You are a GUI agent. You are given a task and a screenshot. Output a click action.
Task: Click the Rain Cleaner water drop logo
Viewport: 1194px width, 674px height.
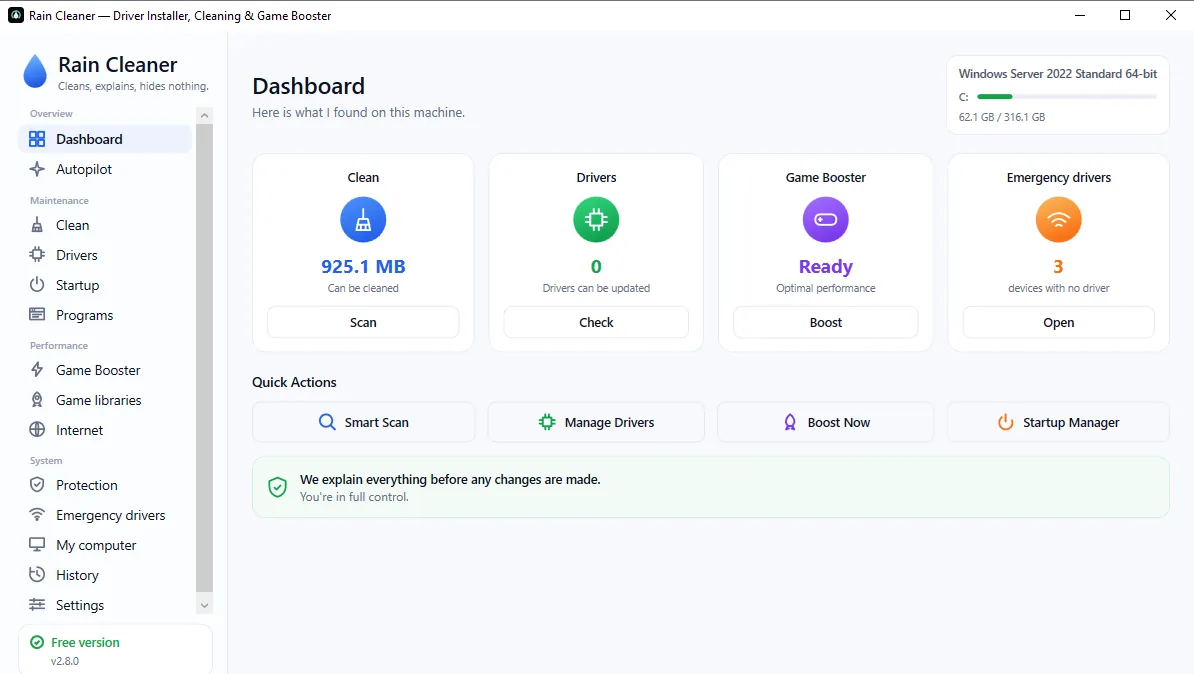point(35,72)
